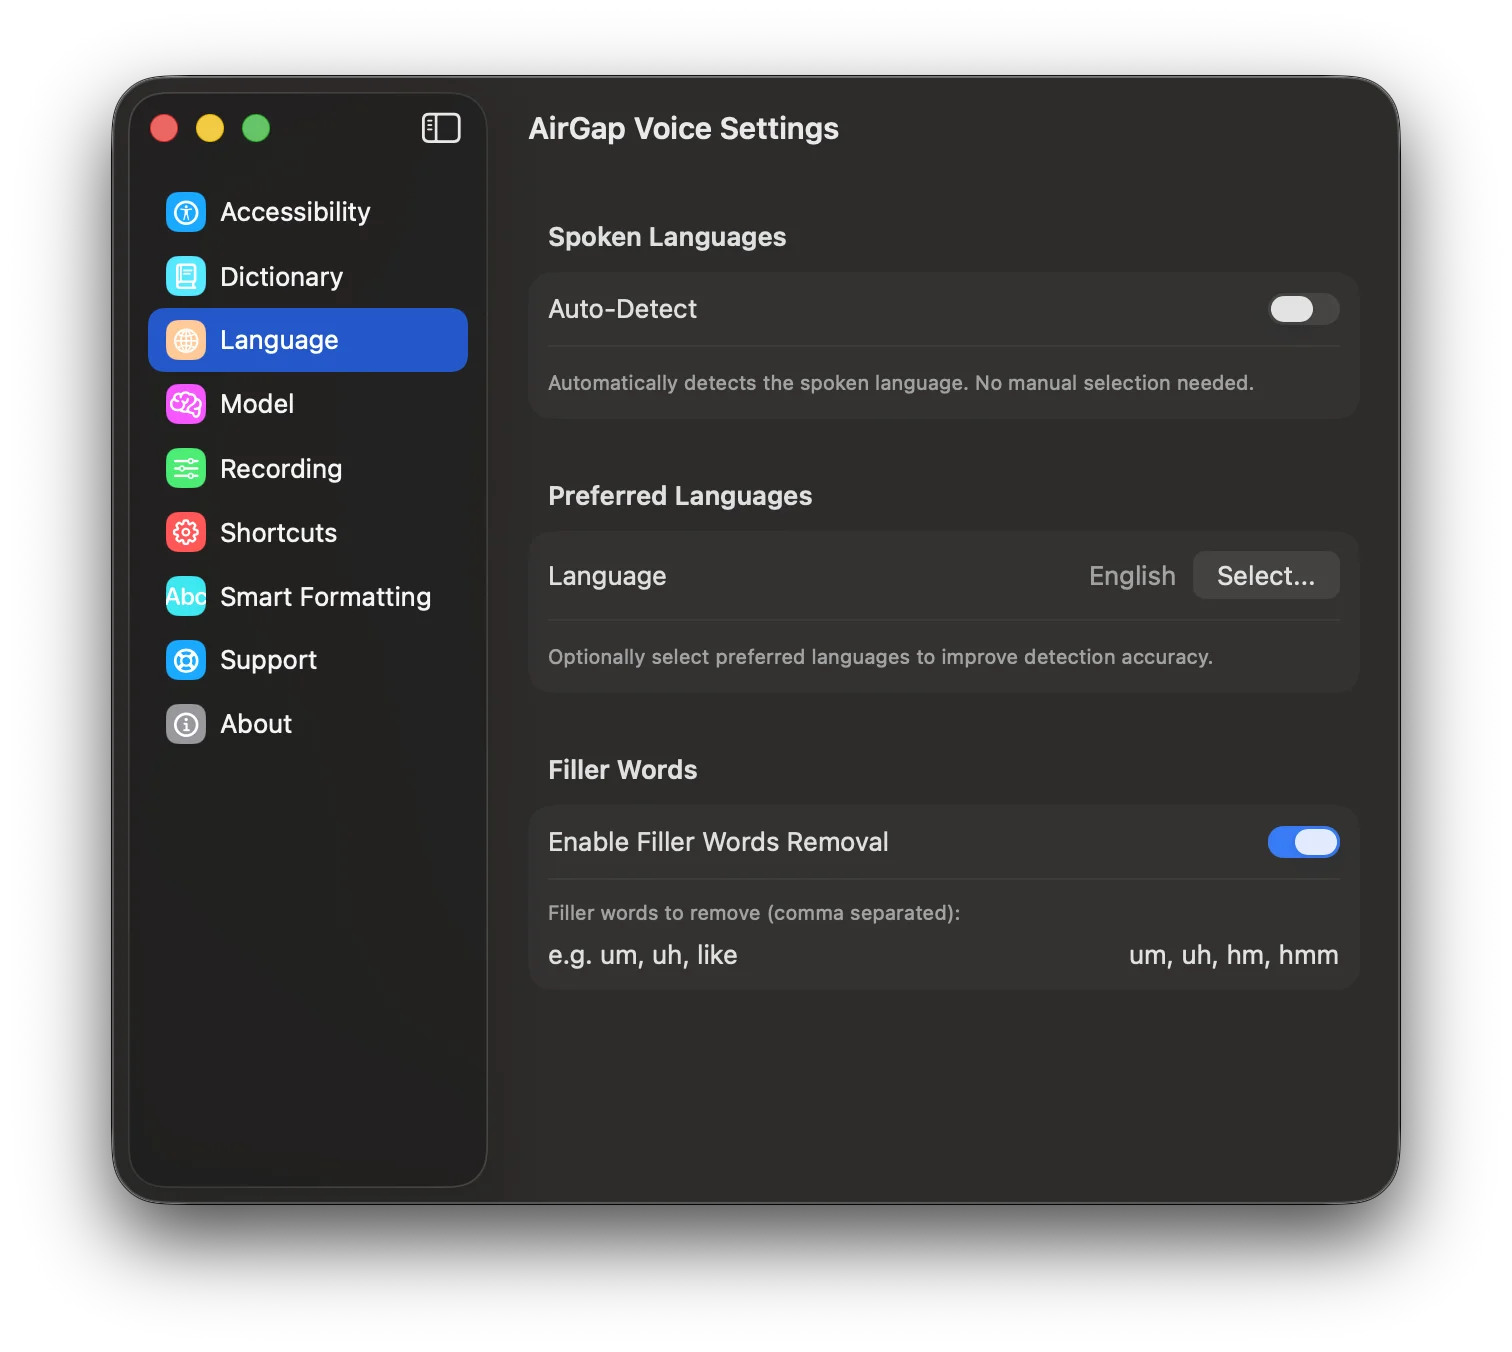Click the 'Optionally select preferred languages' hint

click(x=880, y=657)
